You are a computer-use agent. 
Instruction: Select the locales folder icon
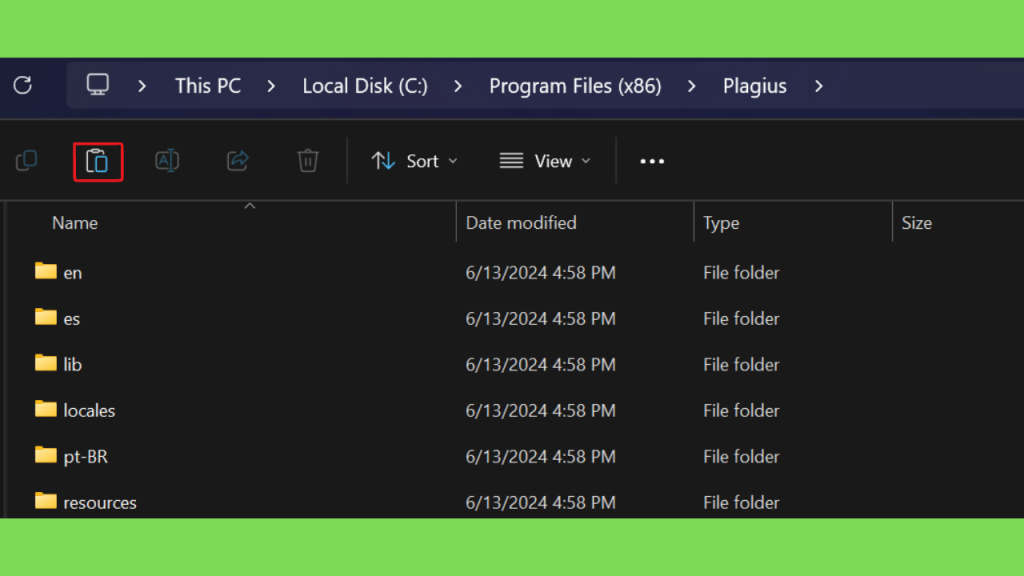(x=46, y=409)
